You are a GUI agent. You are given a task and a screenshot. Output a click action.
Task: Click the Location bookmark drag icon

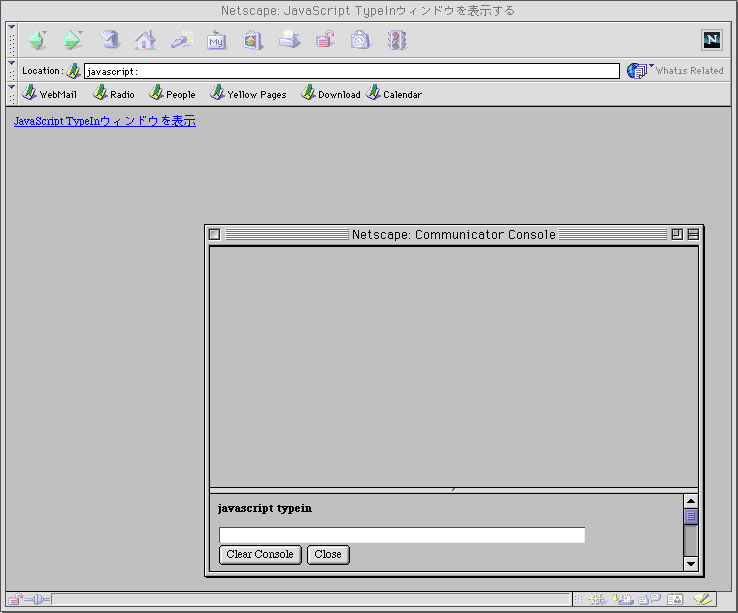click(73, 71)
